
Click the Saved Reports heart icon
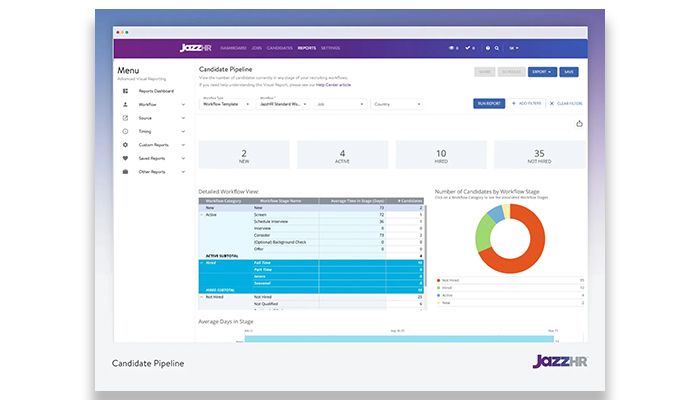click(x=125, y=158)
